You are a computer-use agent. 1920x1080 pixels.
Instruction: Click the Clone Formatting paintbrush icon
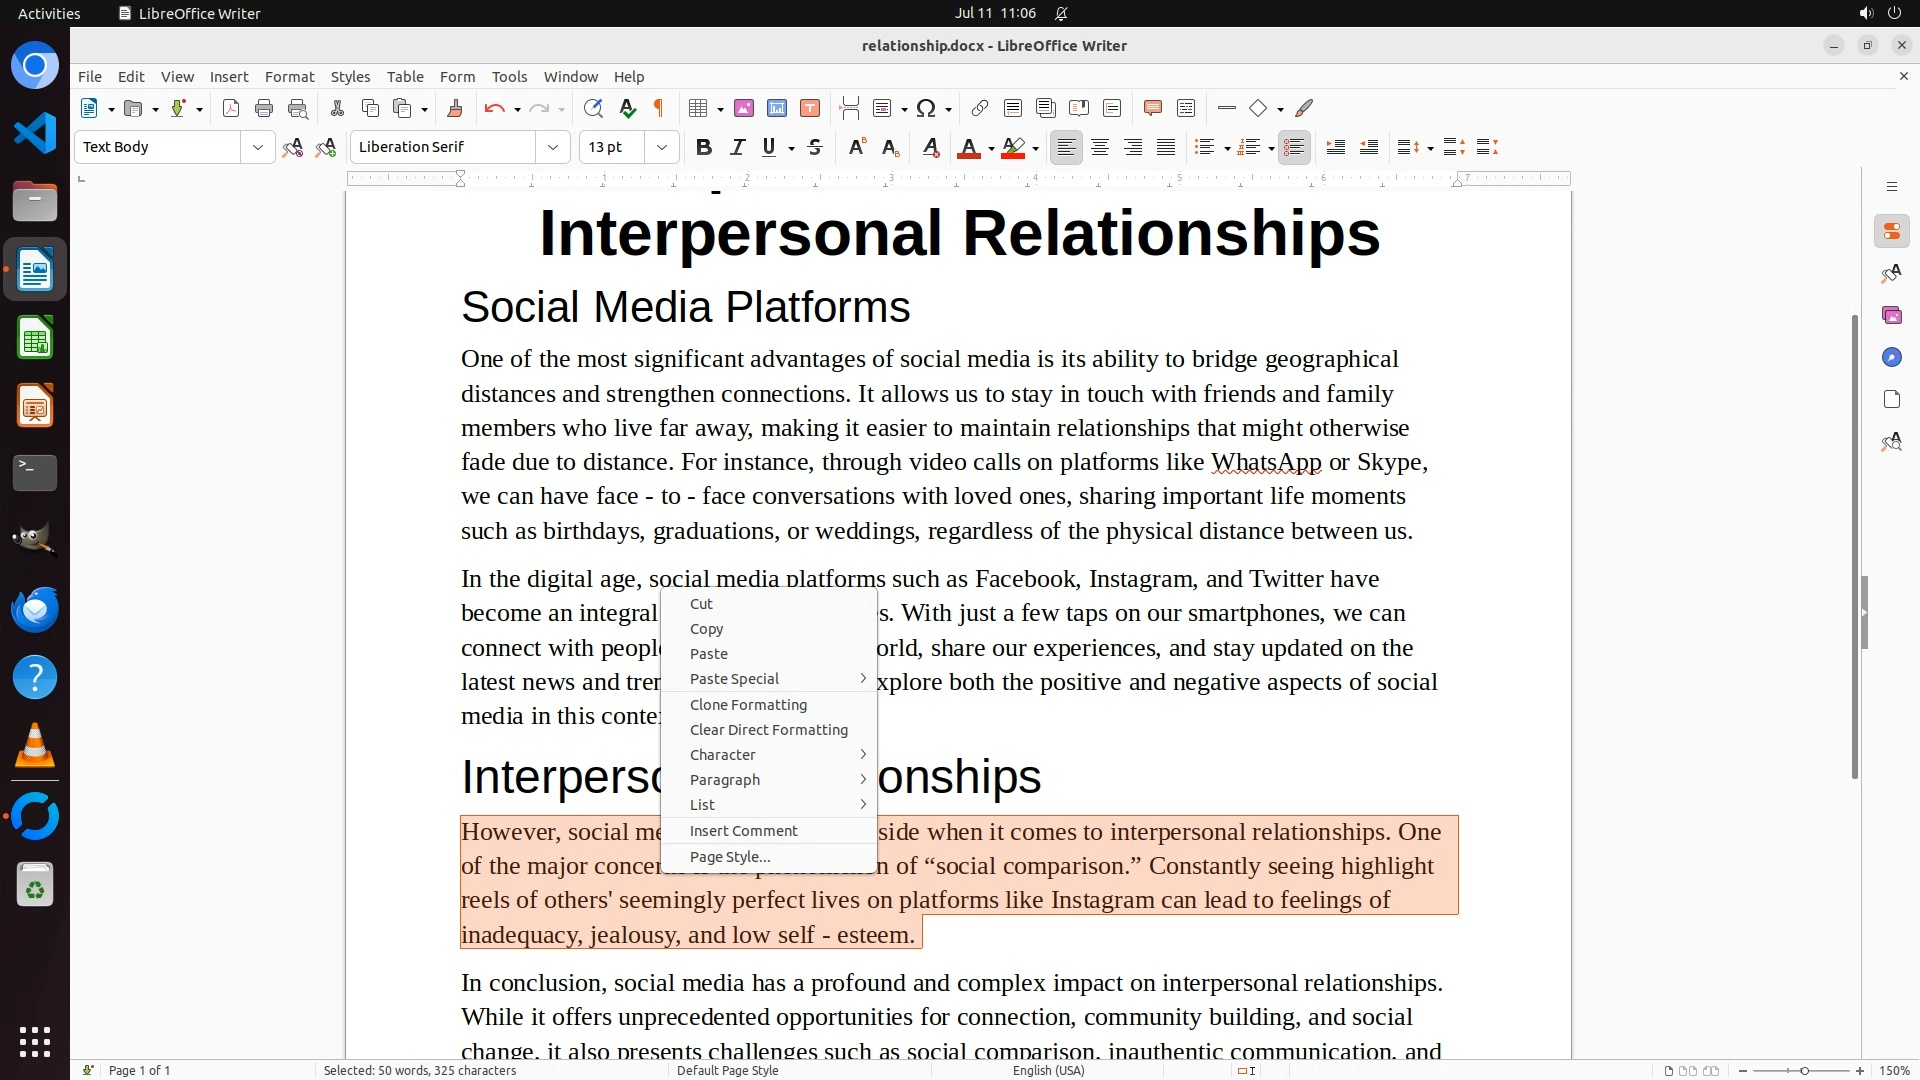454,108
